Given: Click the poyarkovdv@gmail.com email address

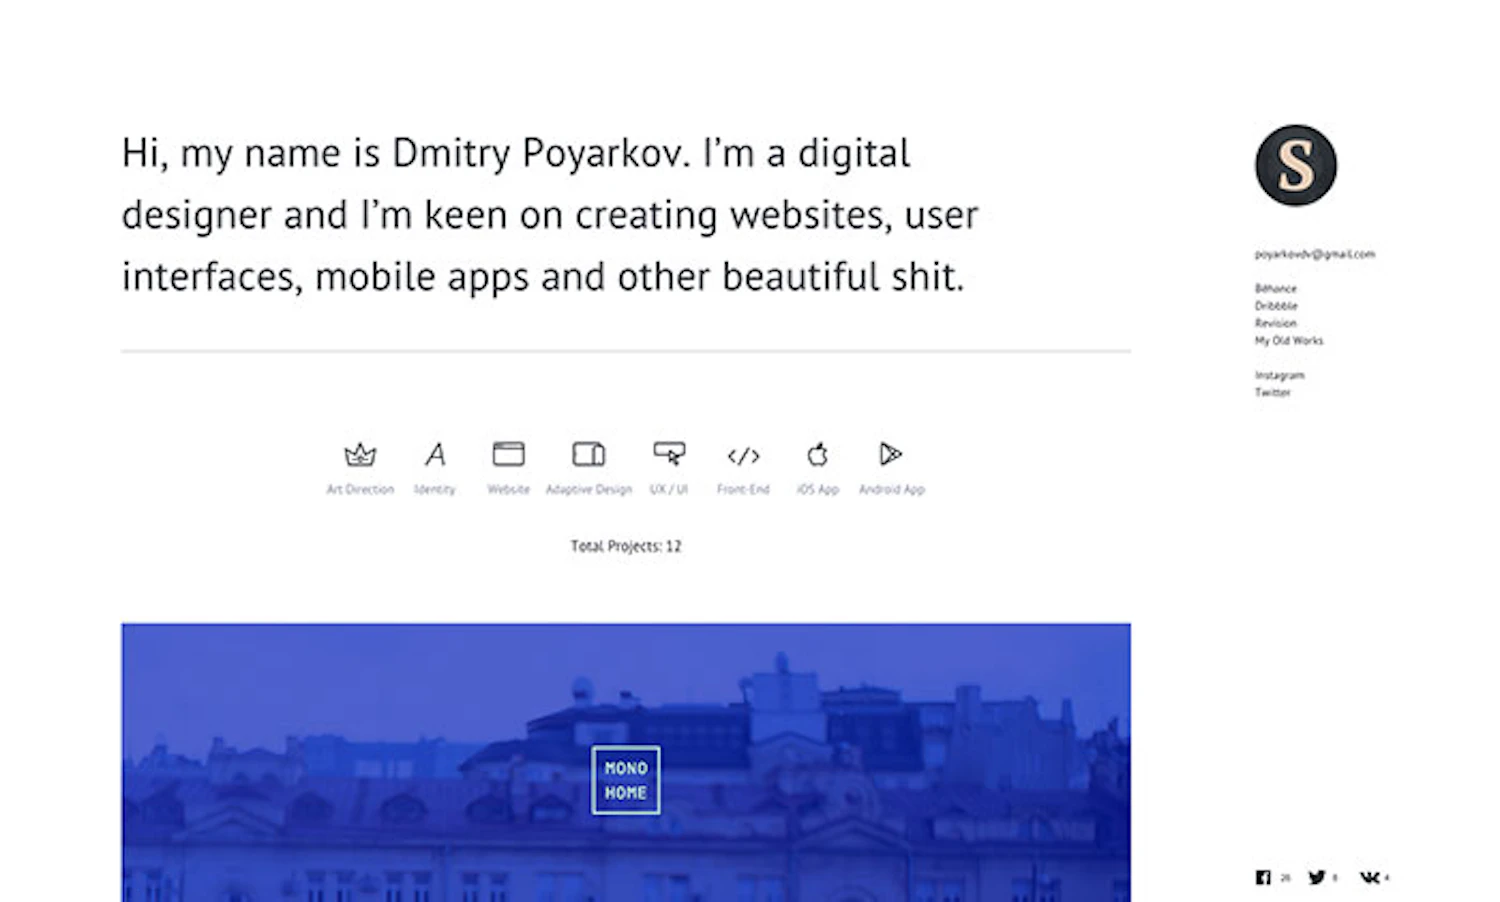Looking at the screenshot, I should [x=1316, y=254].
